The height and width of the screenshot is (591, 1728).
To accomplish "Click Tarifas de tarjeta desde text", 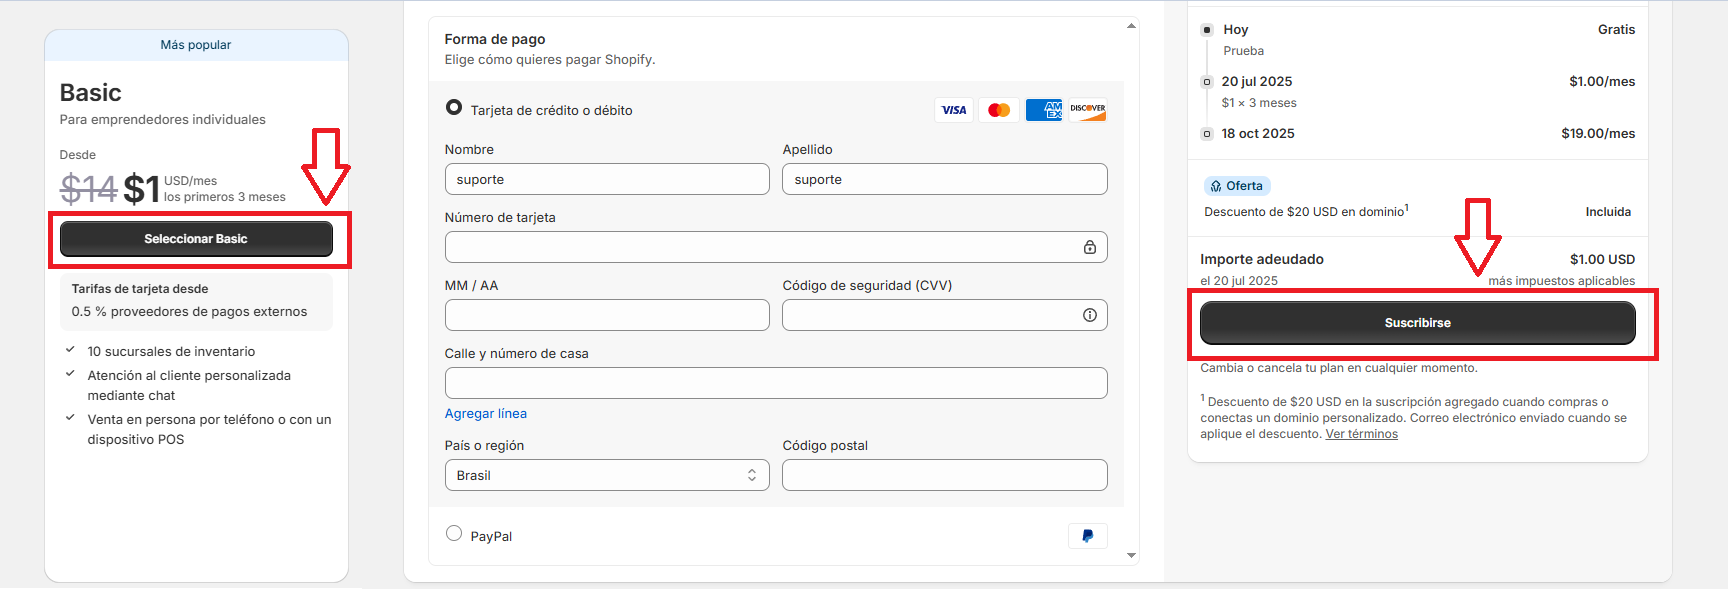I will (140, 289).
